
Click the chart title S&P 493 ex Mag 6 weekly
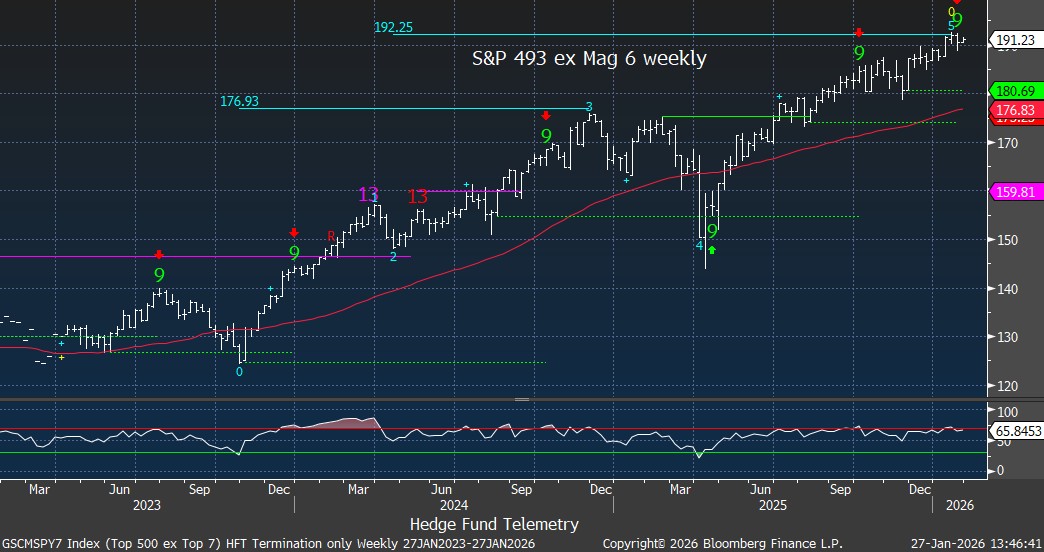tap(589, 59)
